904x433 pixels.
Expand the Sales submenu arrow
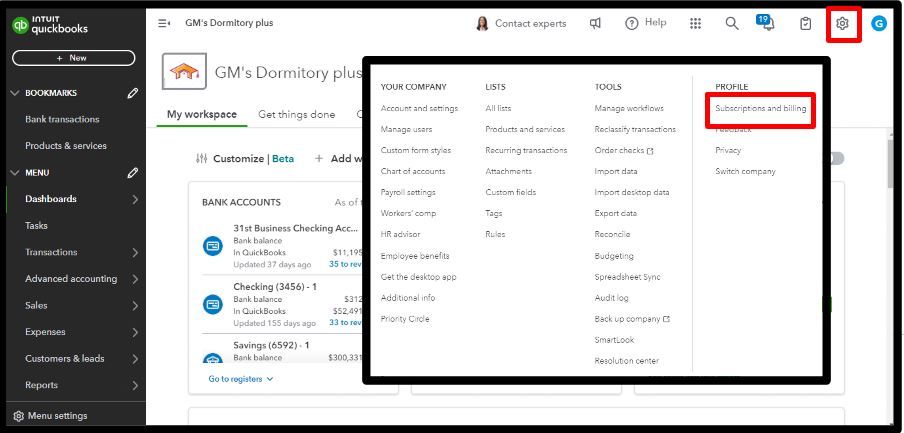[135, 306]
